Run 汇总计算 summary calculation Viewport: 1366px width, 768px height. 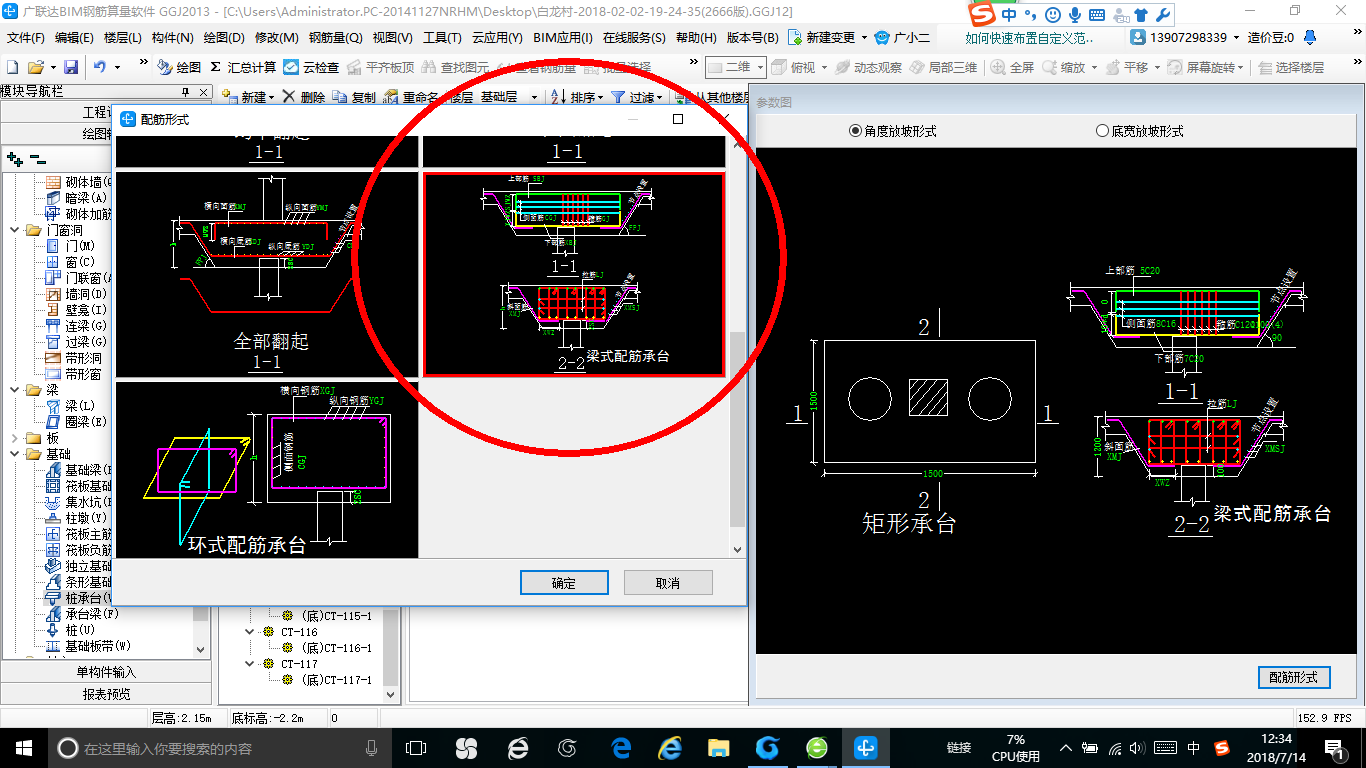[x=243, y=67]
